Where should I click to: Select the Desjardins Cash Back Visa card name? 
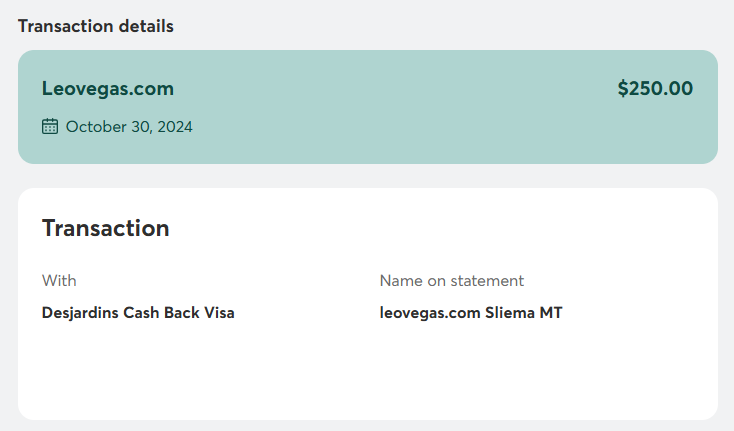pyautogui.click(x=138, y=313)
